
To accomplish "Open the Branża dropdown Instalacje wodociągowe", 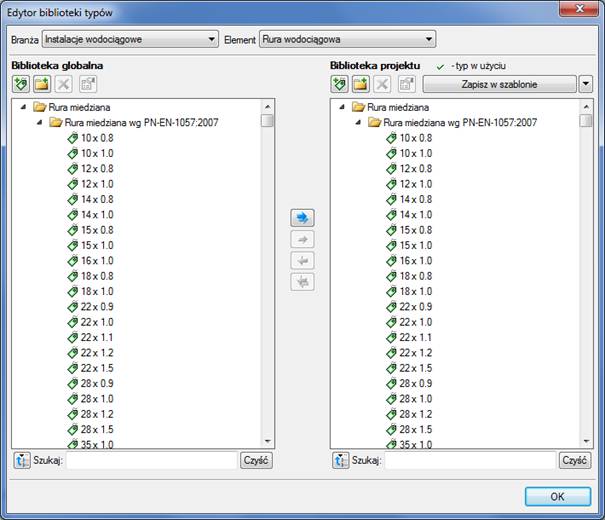I will pos(130,39).
